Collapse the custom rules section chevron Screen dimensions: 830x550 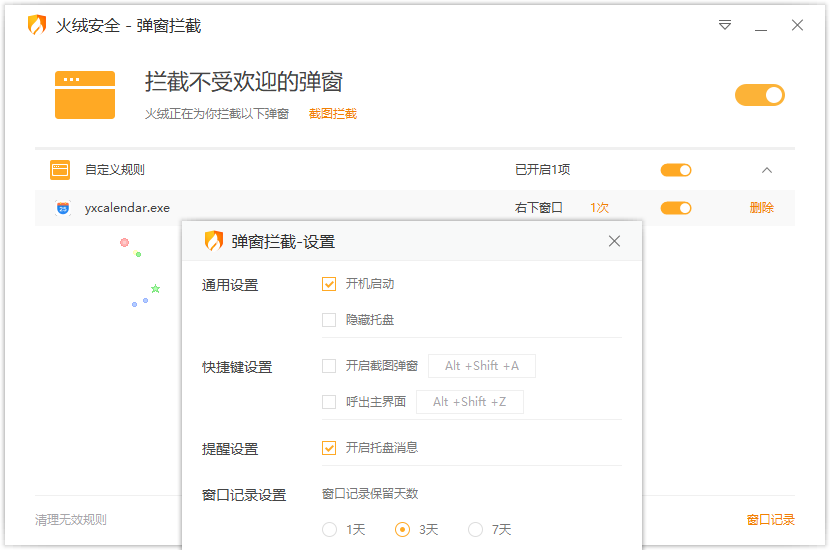click(x=767, y=170)
